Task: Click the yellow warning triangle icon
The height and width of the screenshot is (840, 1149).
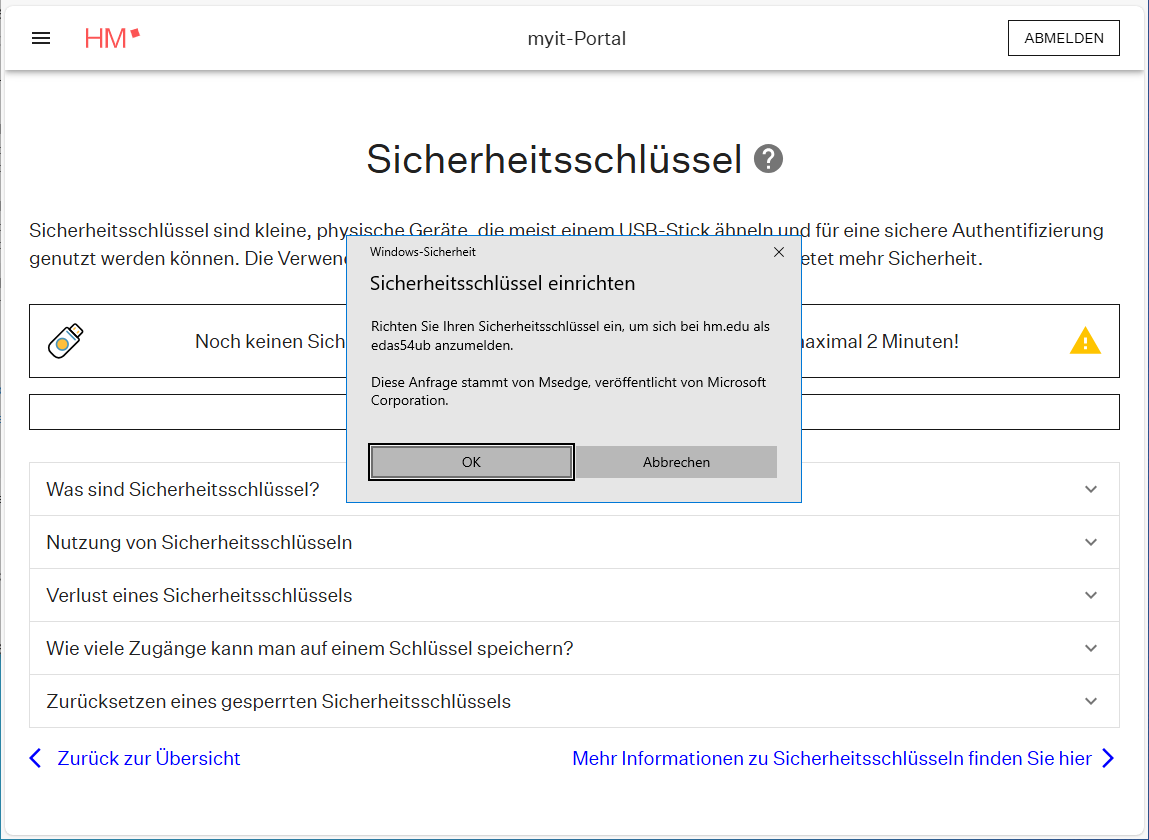Action: pyautogui.click(x=1085, y=342)
